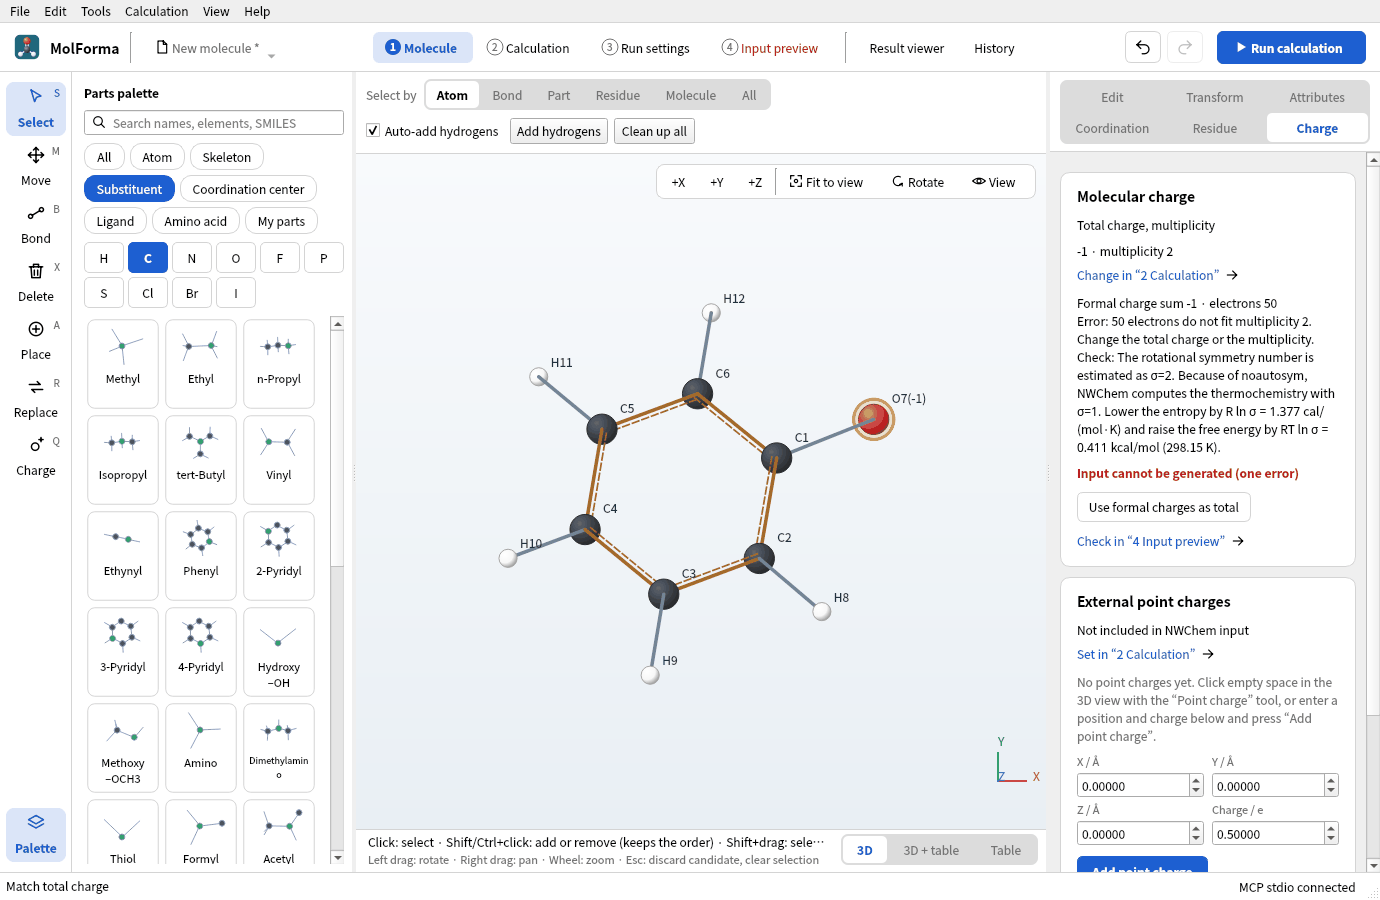Open the New molecule dropdown arrow
The width and height of the screenshot is (1380, 900).
point(271,55)
